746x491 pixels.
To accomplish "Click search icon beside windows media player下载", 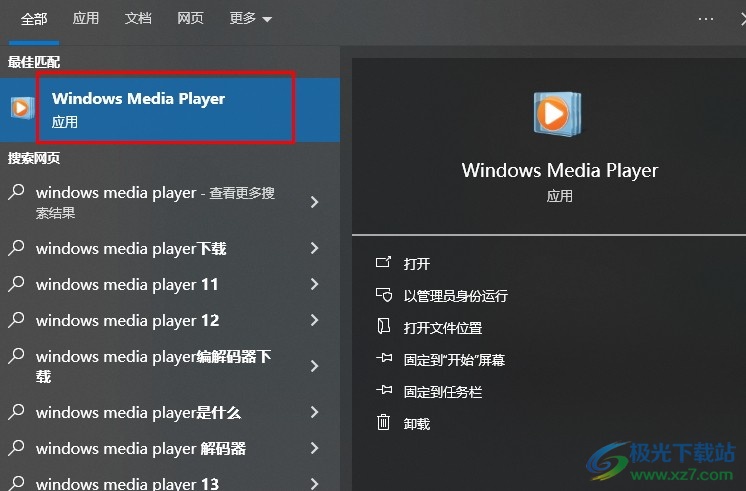I will click(x=17, y=248).
